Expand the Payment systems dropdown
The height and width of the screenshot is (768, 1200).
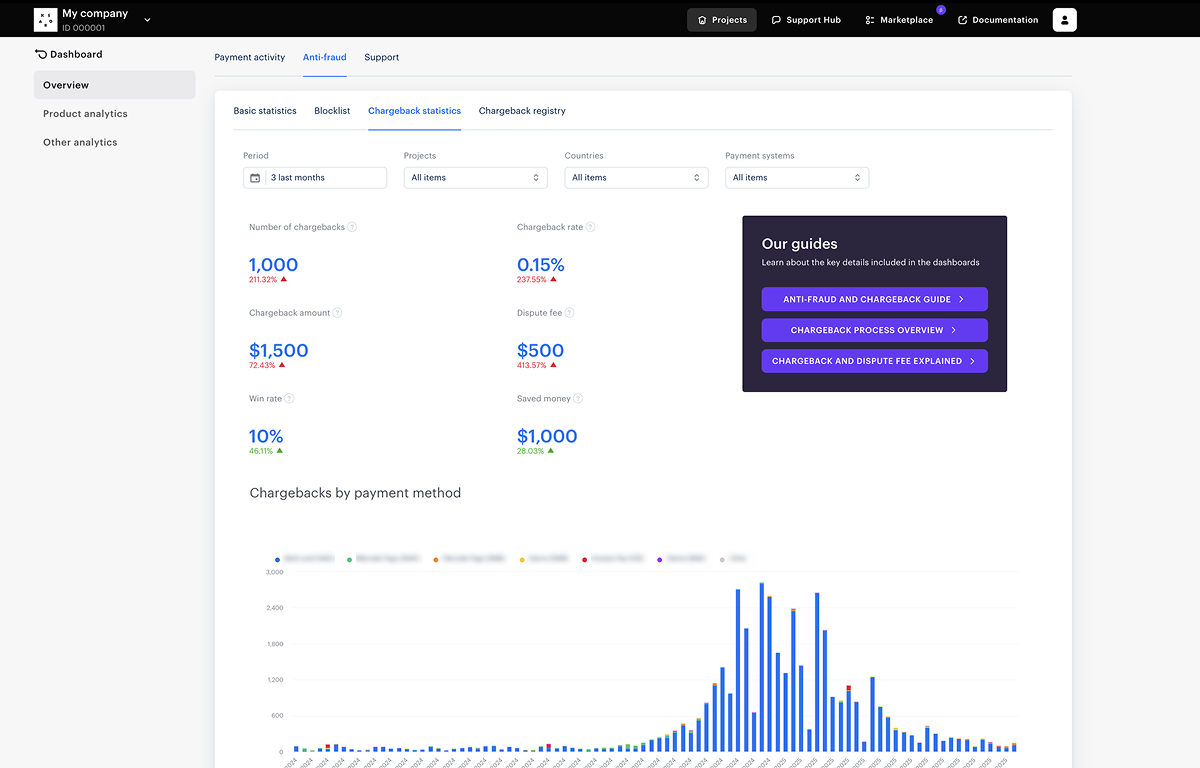796,178
